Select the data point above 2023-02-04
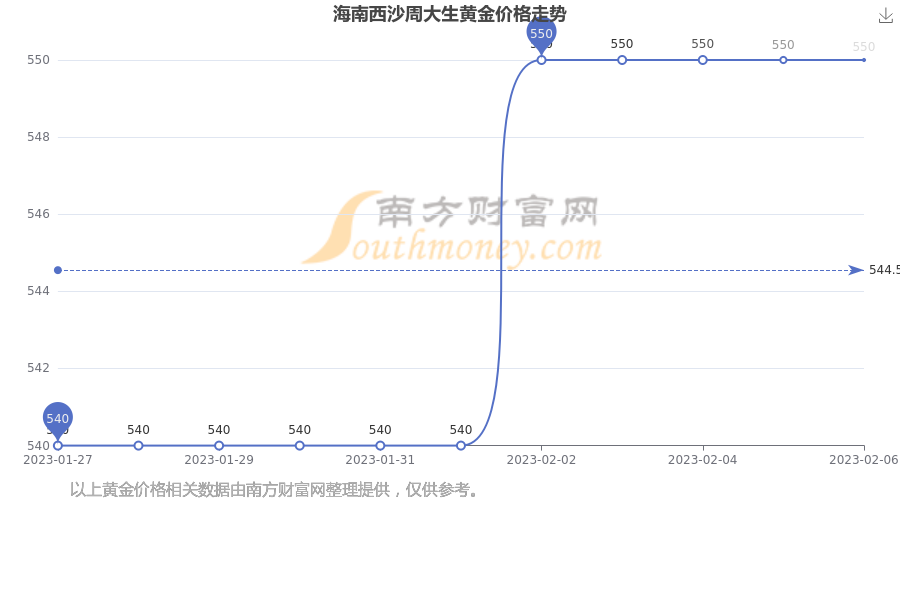 pyautogui.click(x=703, y=60)
